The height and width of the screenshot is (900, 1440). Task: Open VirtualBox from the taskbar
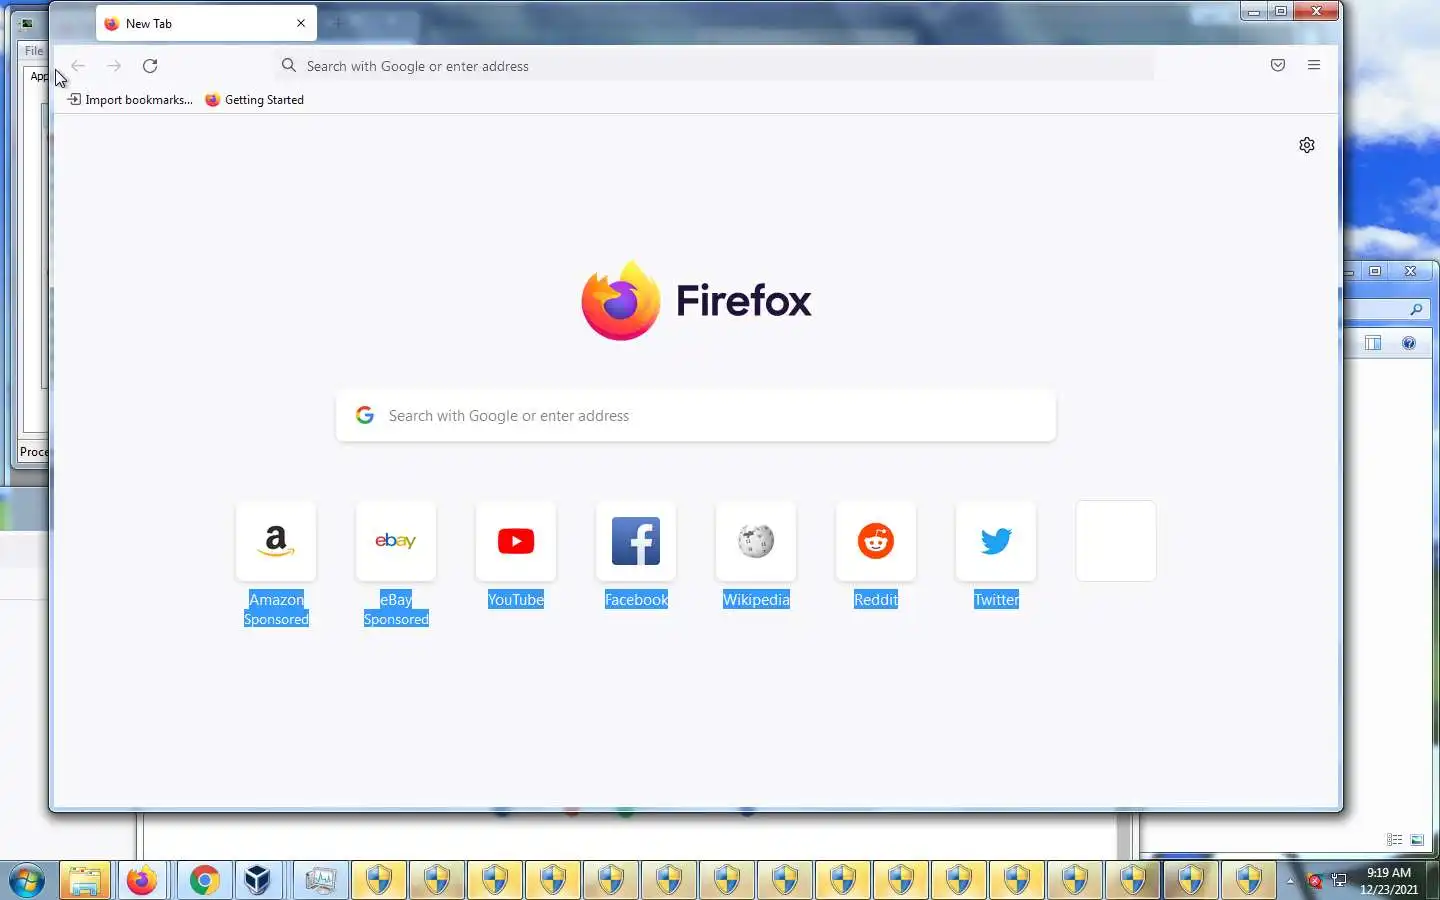click(x=258, y=881)
